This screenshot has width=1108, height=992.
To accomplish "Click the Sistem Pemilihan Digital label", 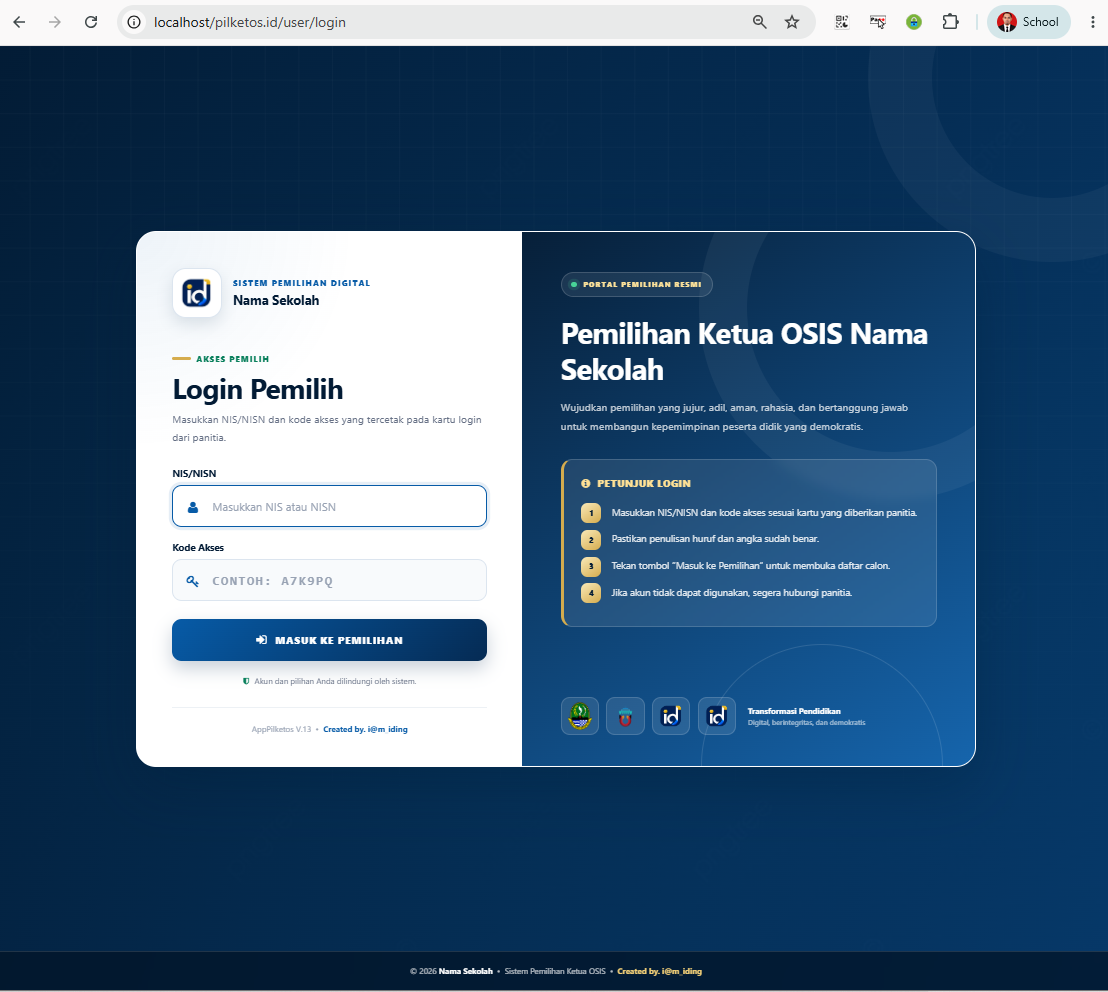I will pyautogui.click(x=302, y=283).
